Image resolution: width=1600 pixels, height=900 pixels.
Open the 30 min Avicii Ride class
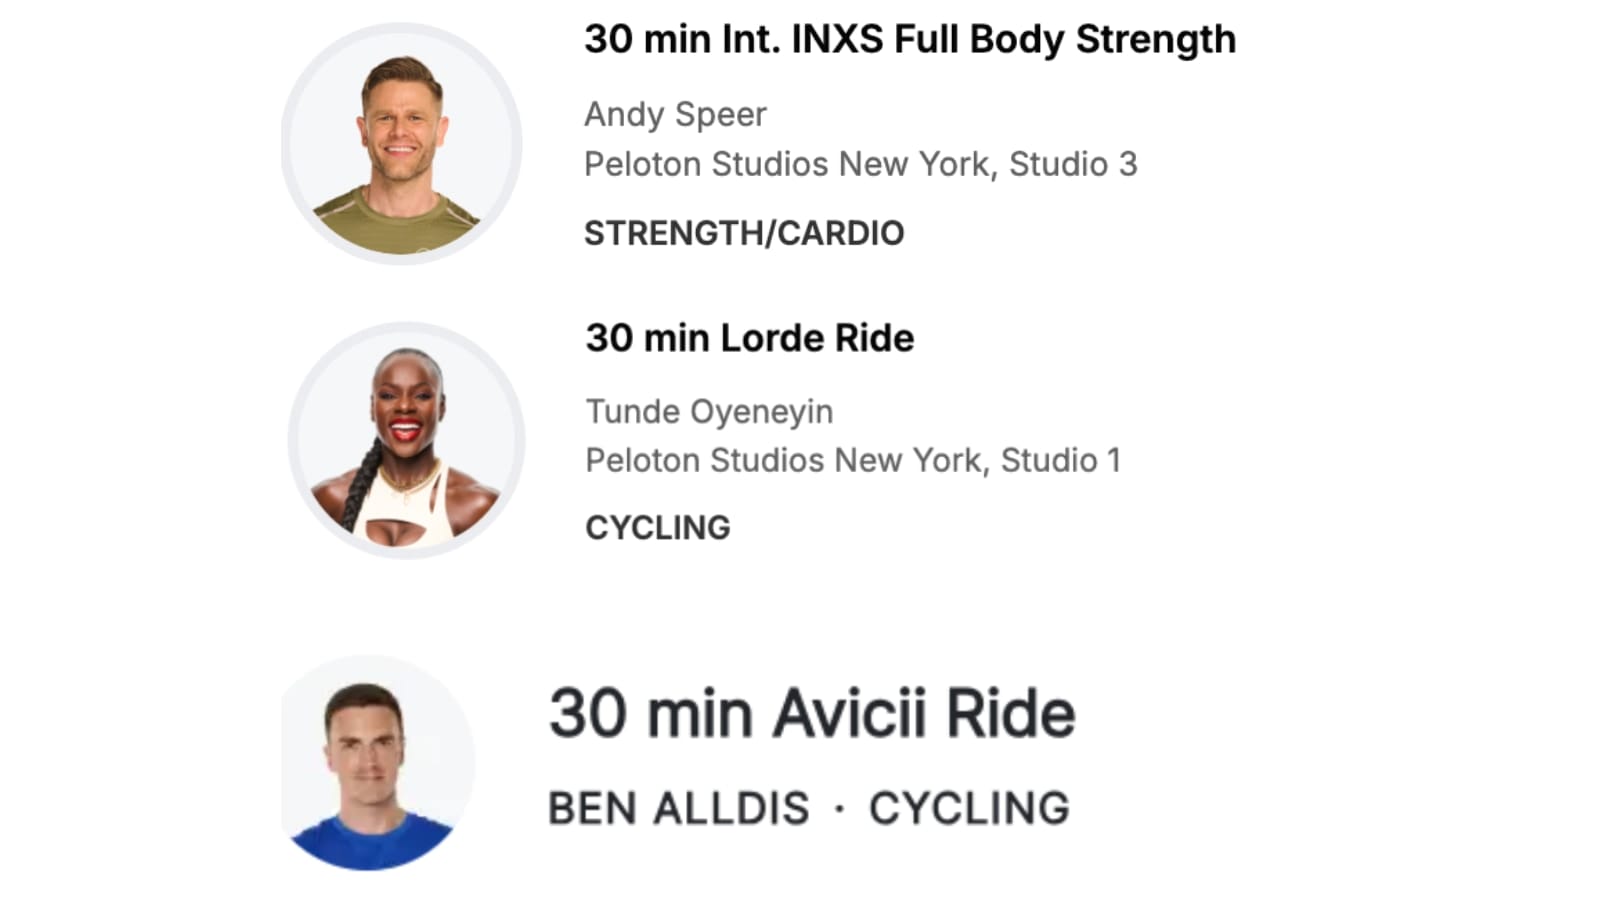(x=811, y=714)
